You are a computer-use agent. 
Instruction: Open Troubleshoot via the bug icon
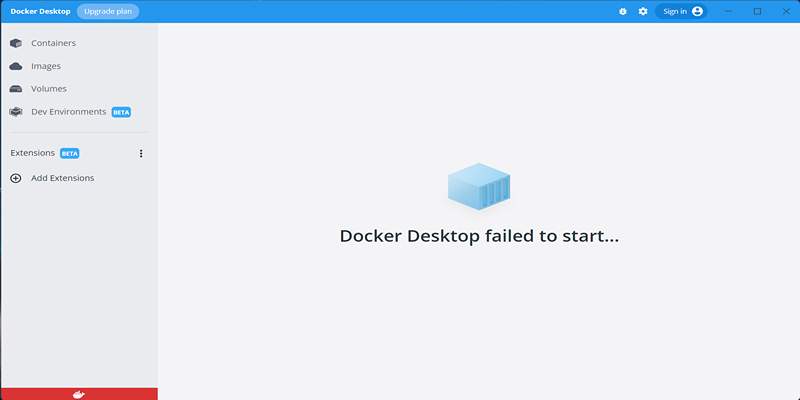[623, 11]
